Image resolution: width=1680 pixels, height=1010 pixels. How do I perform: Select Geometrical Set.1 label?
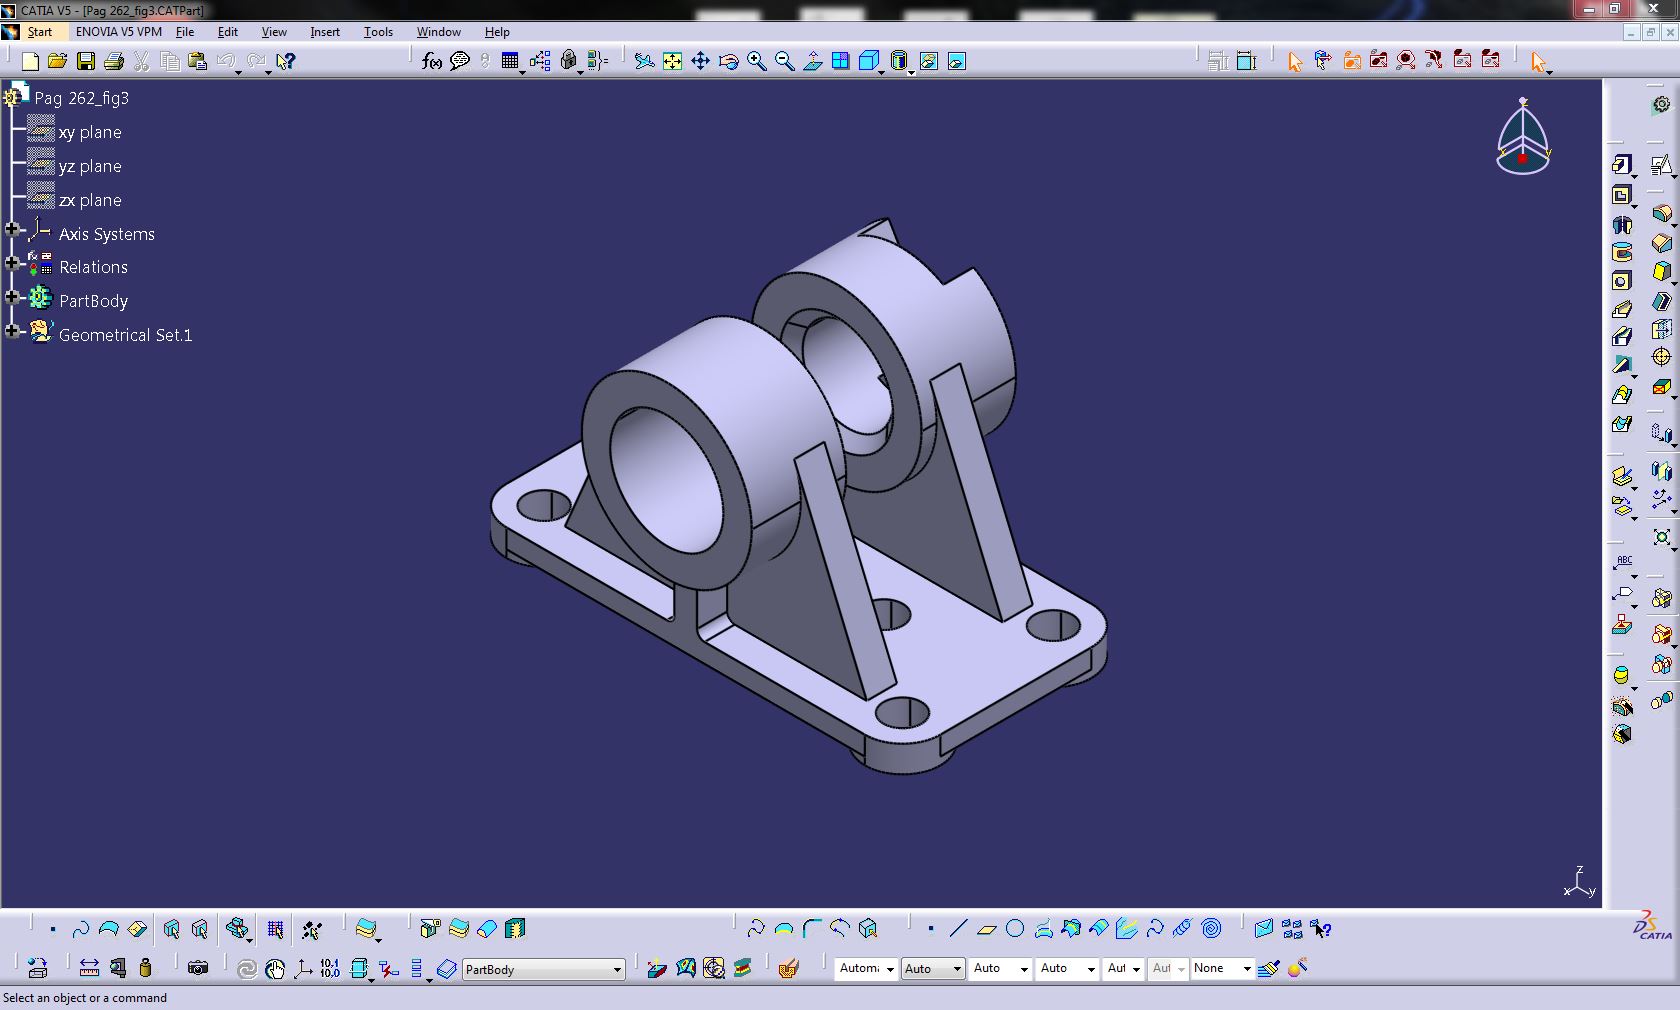coord(125,335)
